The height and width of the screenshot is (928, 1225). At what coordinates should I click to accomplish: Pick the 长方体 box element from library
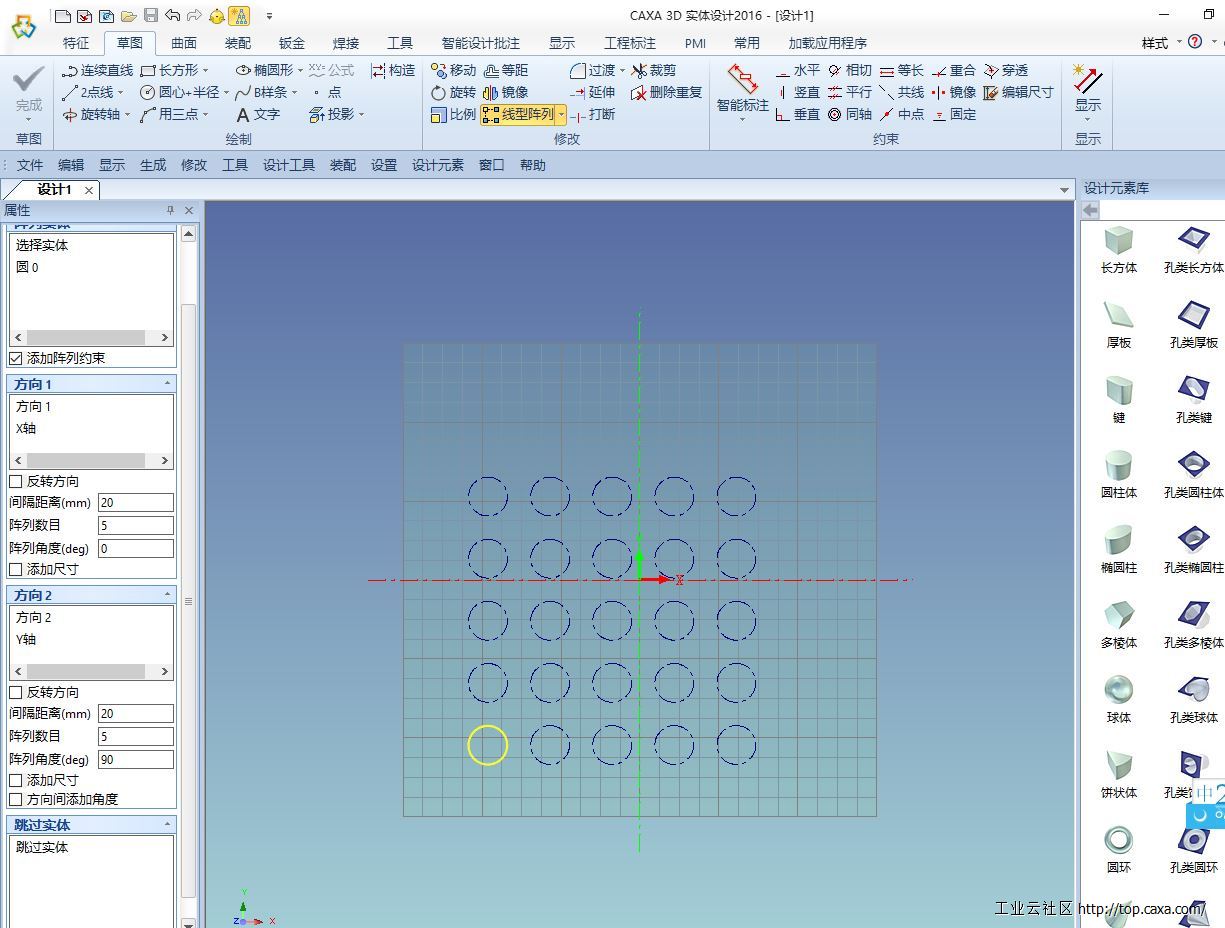click(1118, 248)
